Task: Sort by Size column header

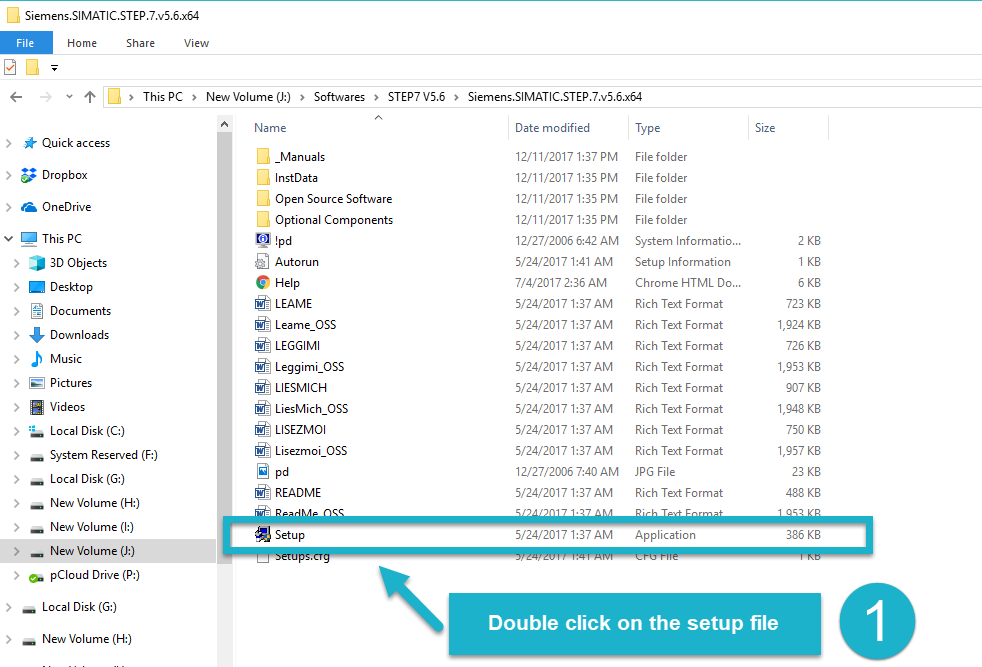Action: (765, 128)
